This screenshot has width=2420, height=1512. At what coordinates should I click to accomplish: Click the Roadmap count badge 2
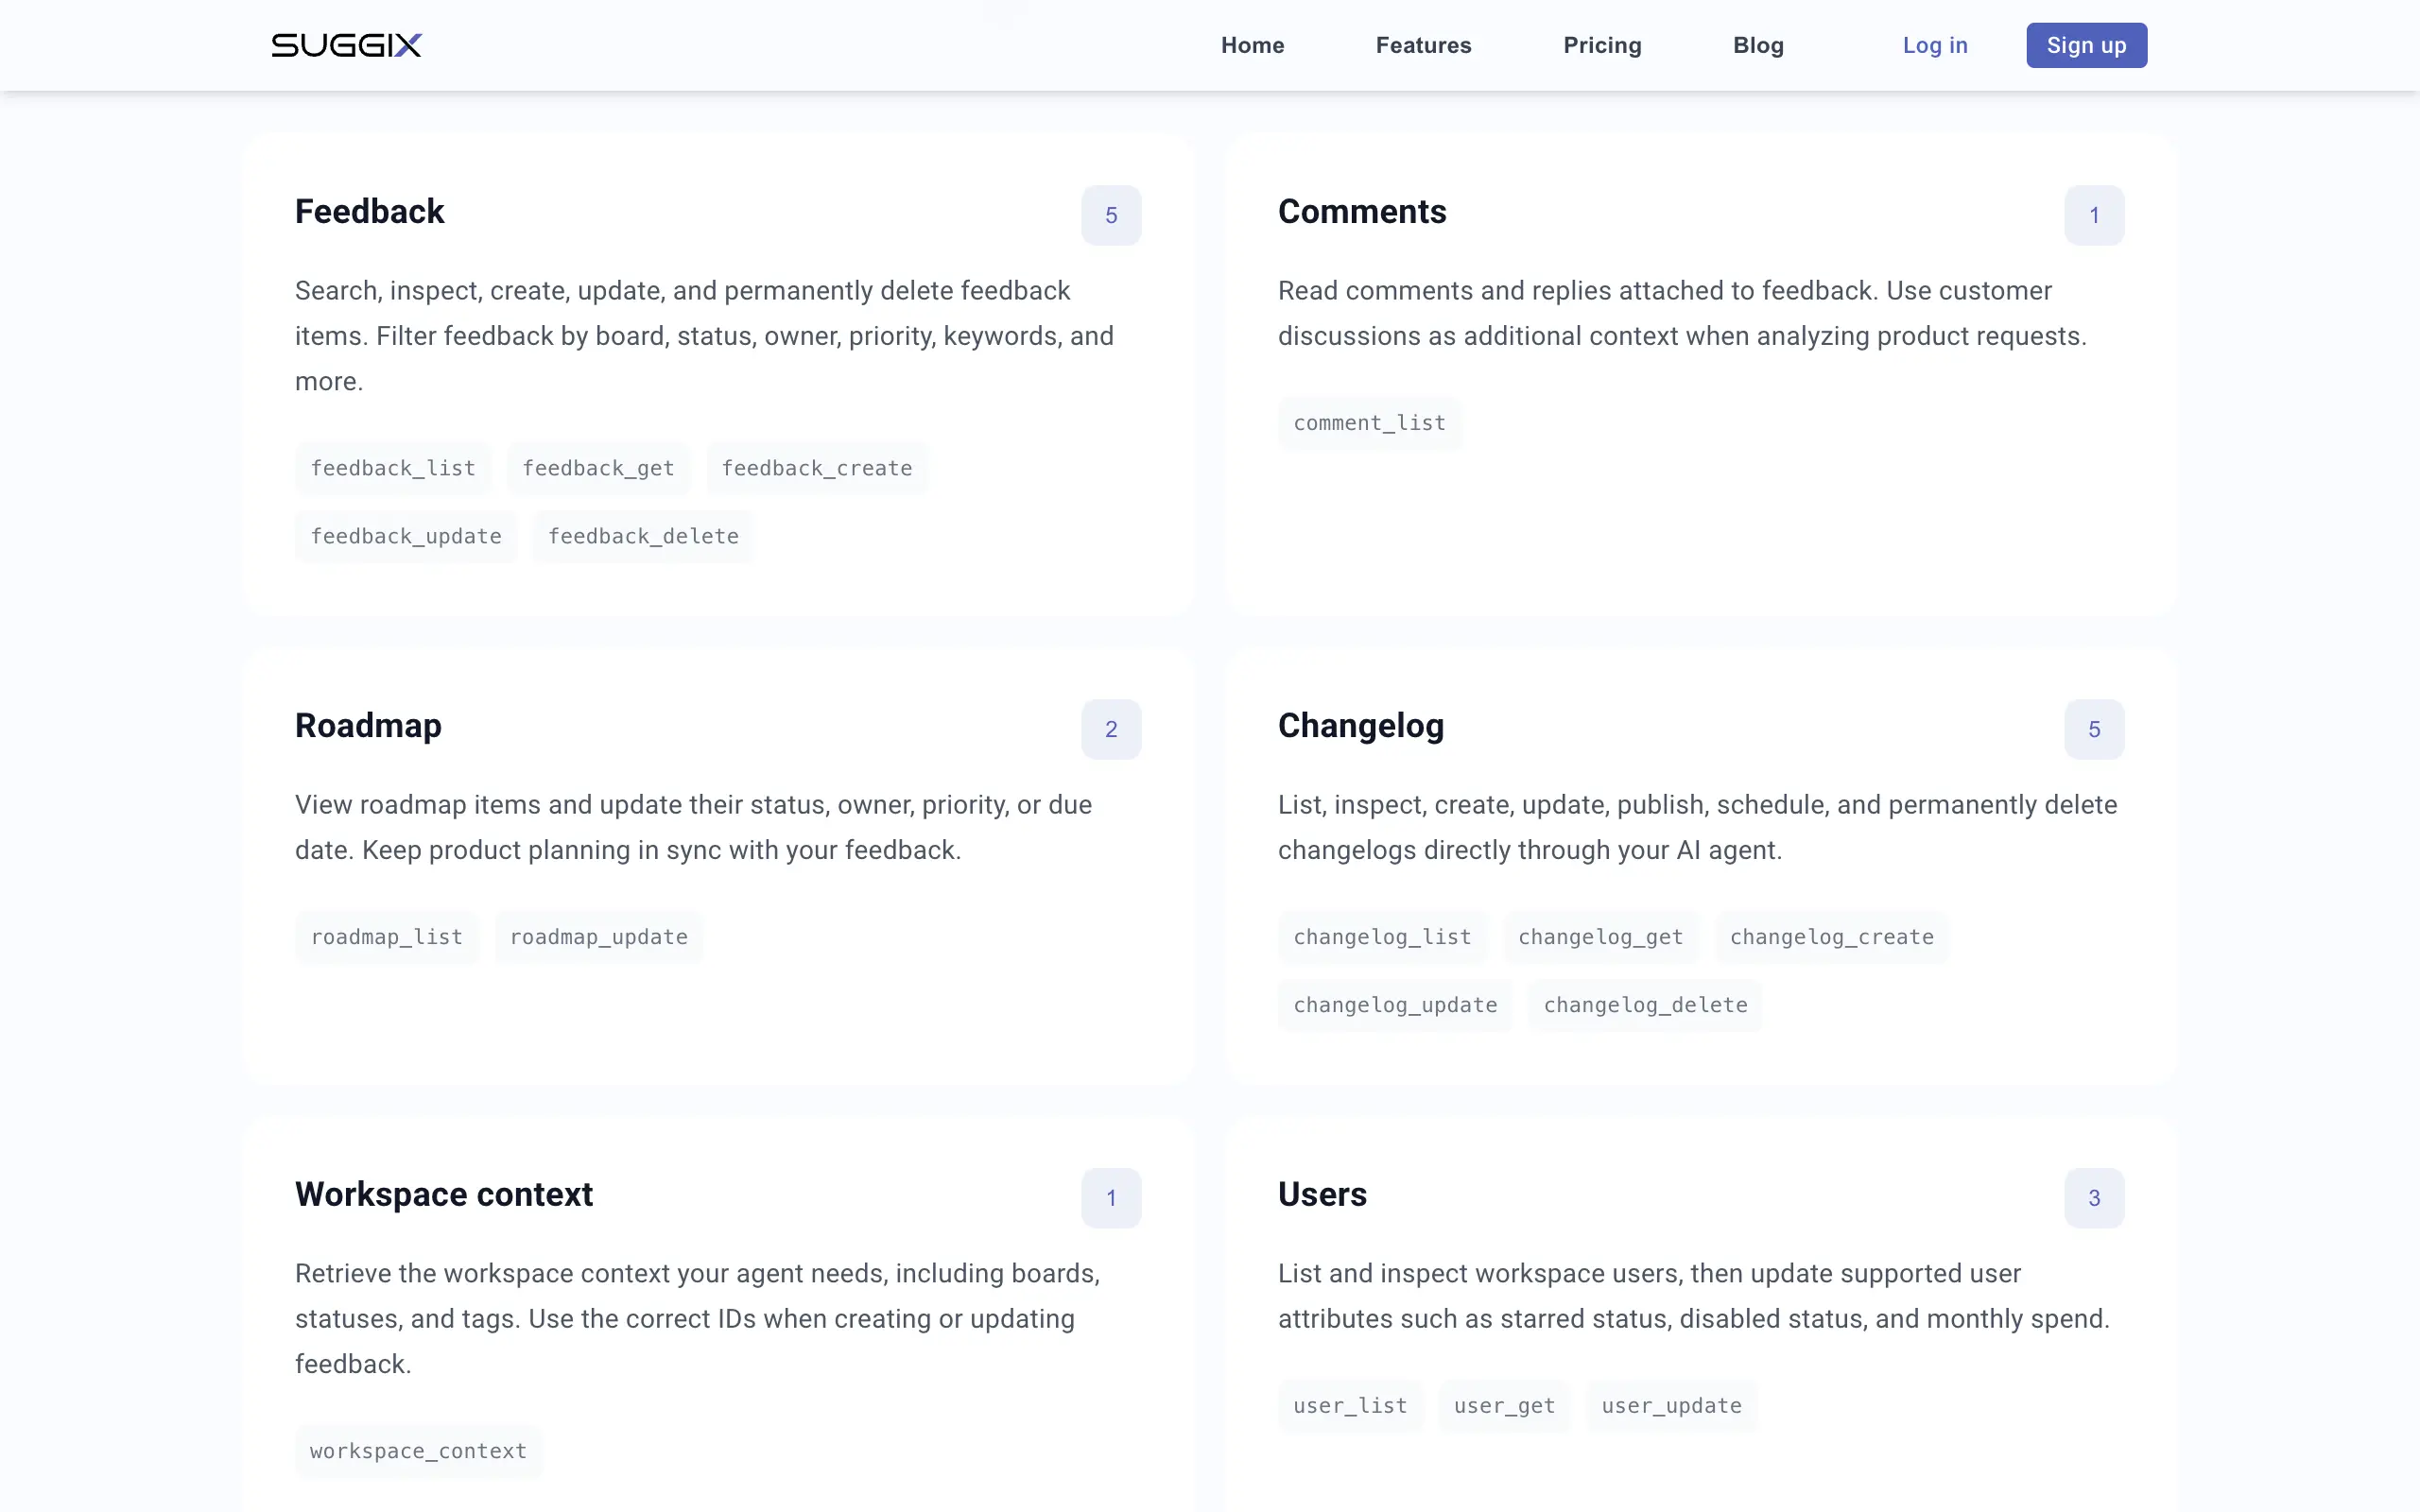1111,729
